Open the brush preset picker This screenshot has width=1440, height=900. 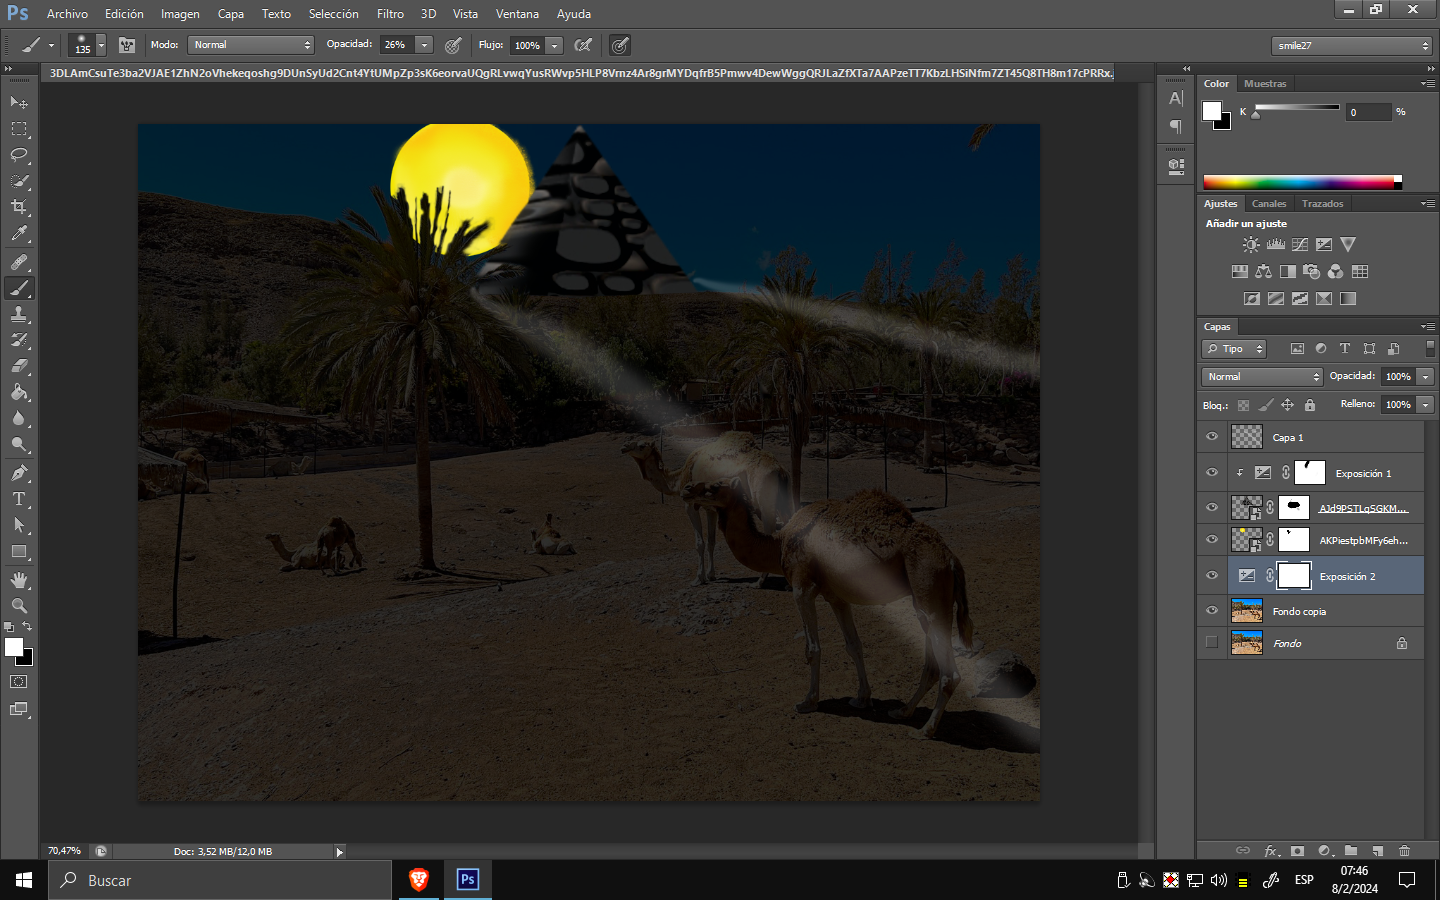(x=88, y=45)
